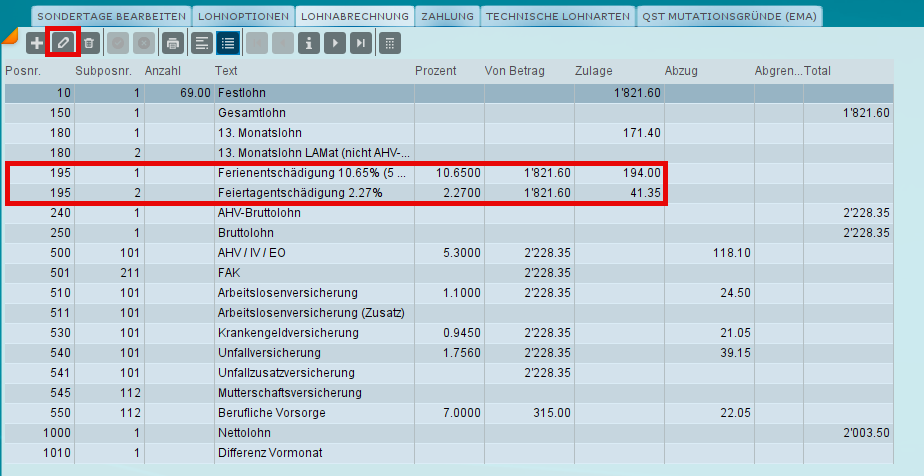
Task: Click the pencil edit icon
Action: [62, 43]
